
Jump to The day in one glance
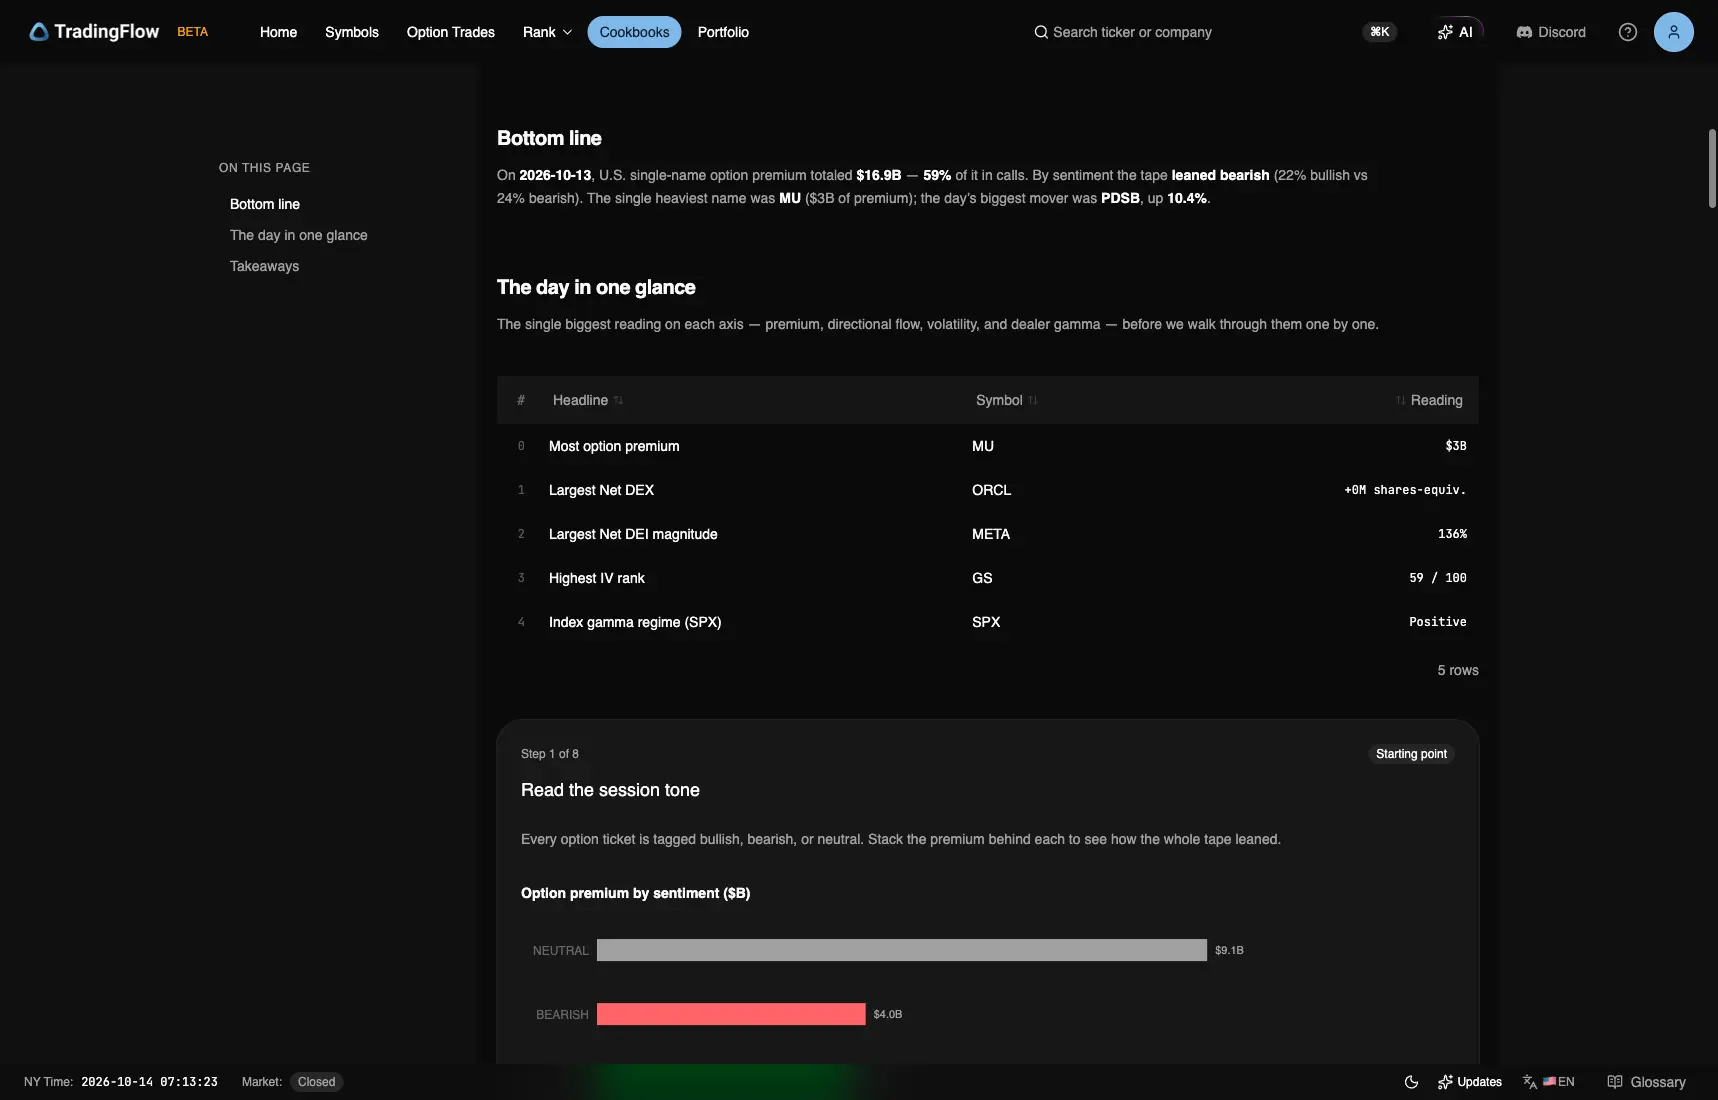pyautogui.click(x=299, y=235)
